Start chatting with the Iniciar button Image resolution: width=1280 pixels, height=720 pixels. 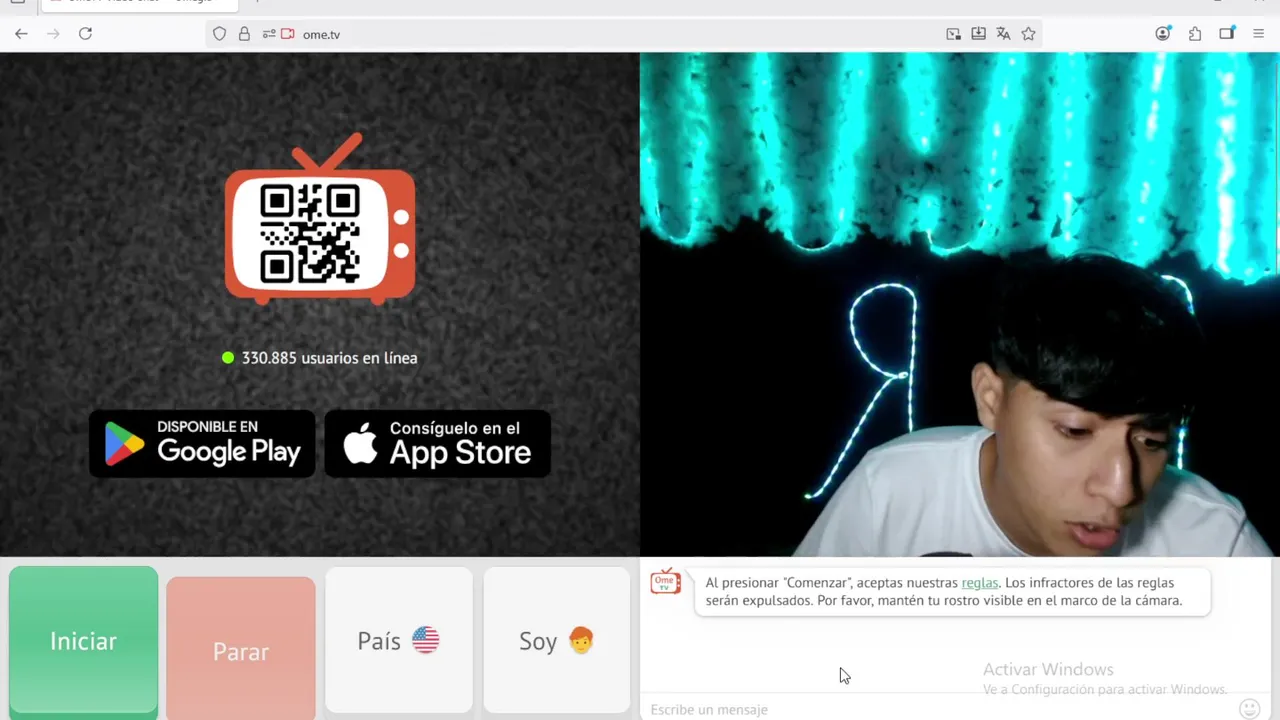tap(84, 642)
